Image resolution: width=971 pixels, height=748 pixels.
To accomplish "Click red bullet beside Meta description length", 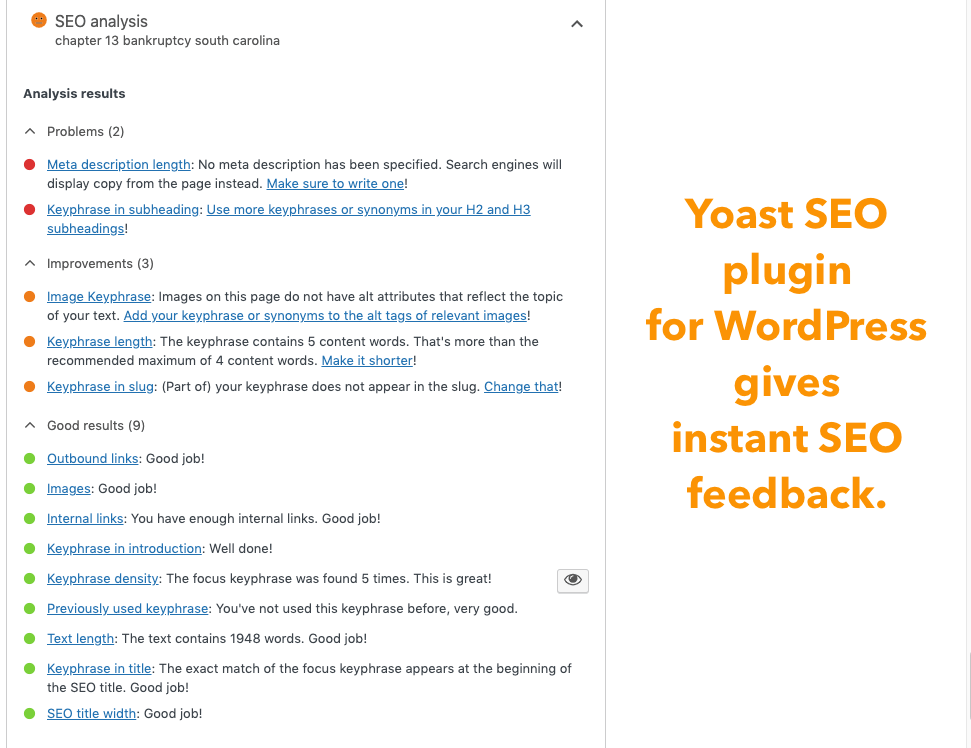I will coord(29,165).
